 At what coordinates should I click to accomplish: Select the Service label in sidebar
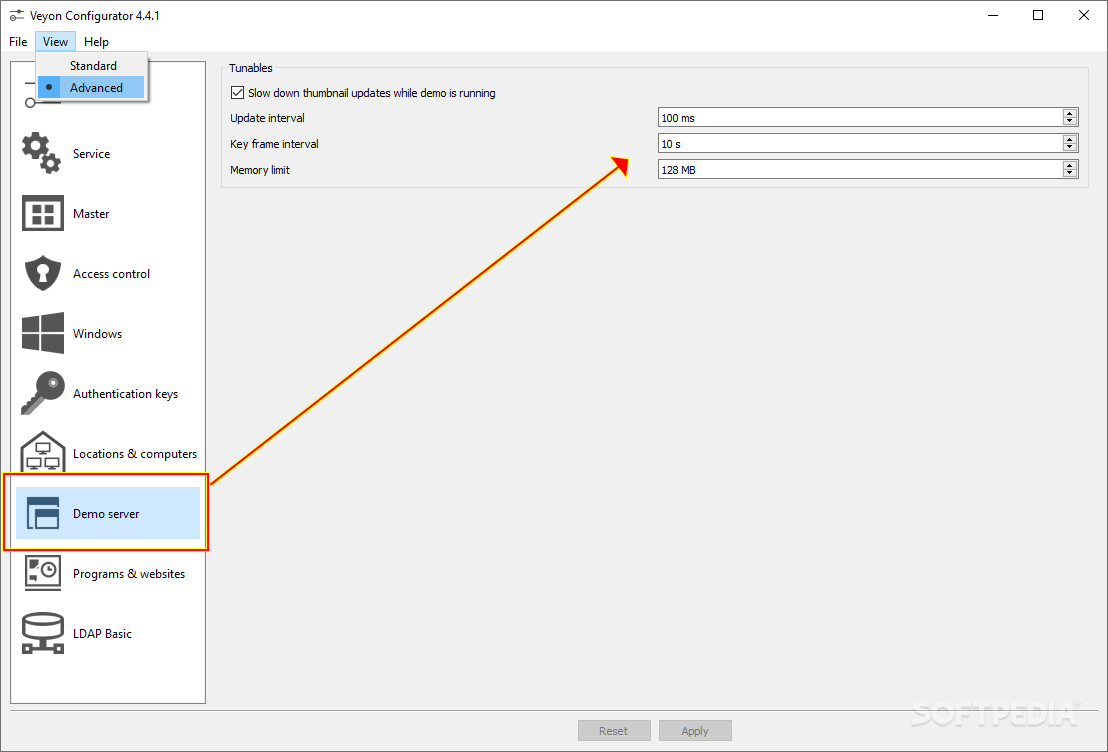(x=91, y=153)
